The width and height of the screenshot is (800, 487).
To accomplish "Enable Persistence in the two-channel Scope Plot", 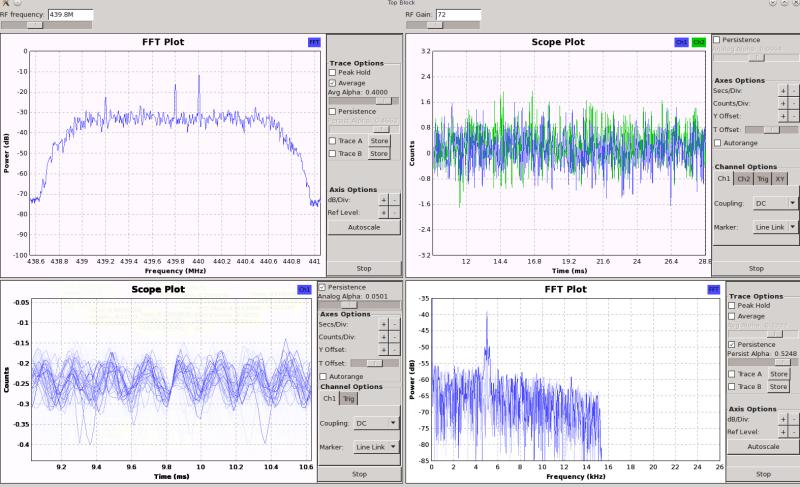I will (x=717, y=40).
